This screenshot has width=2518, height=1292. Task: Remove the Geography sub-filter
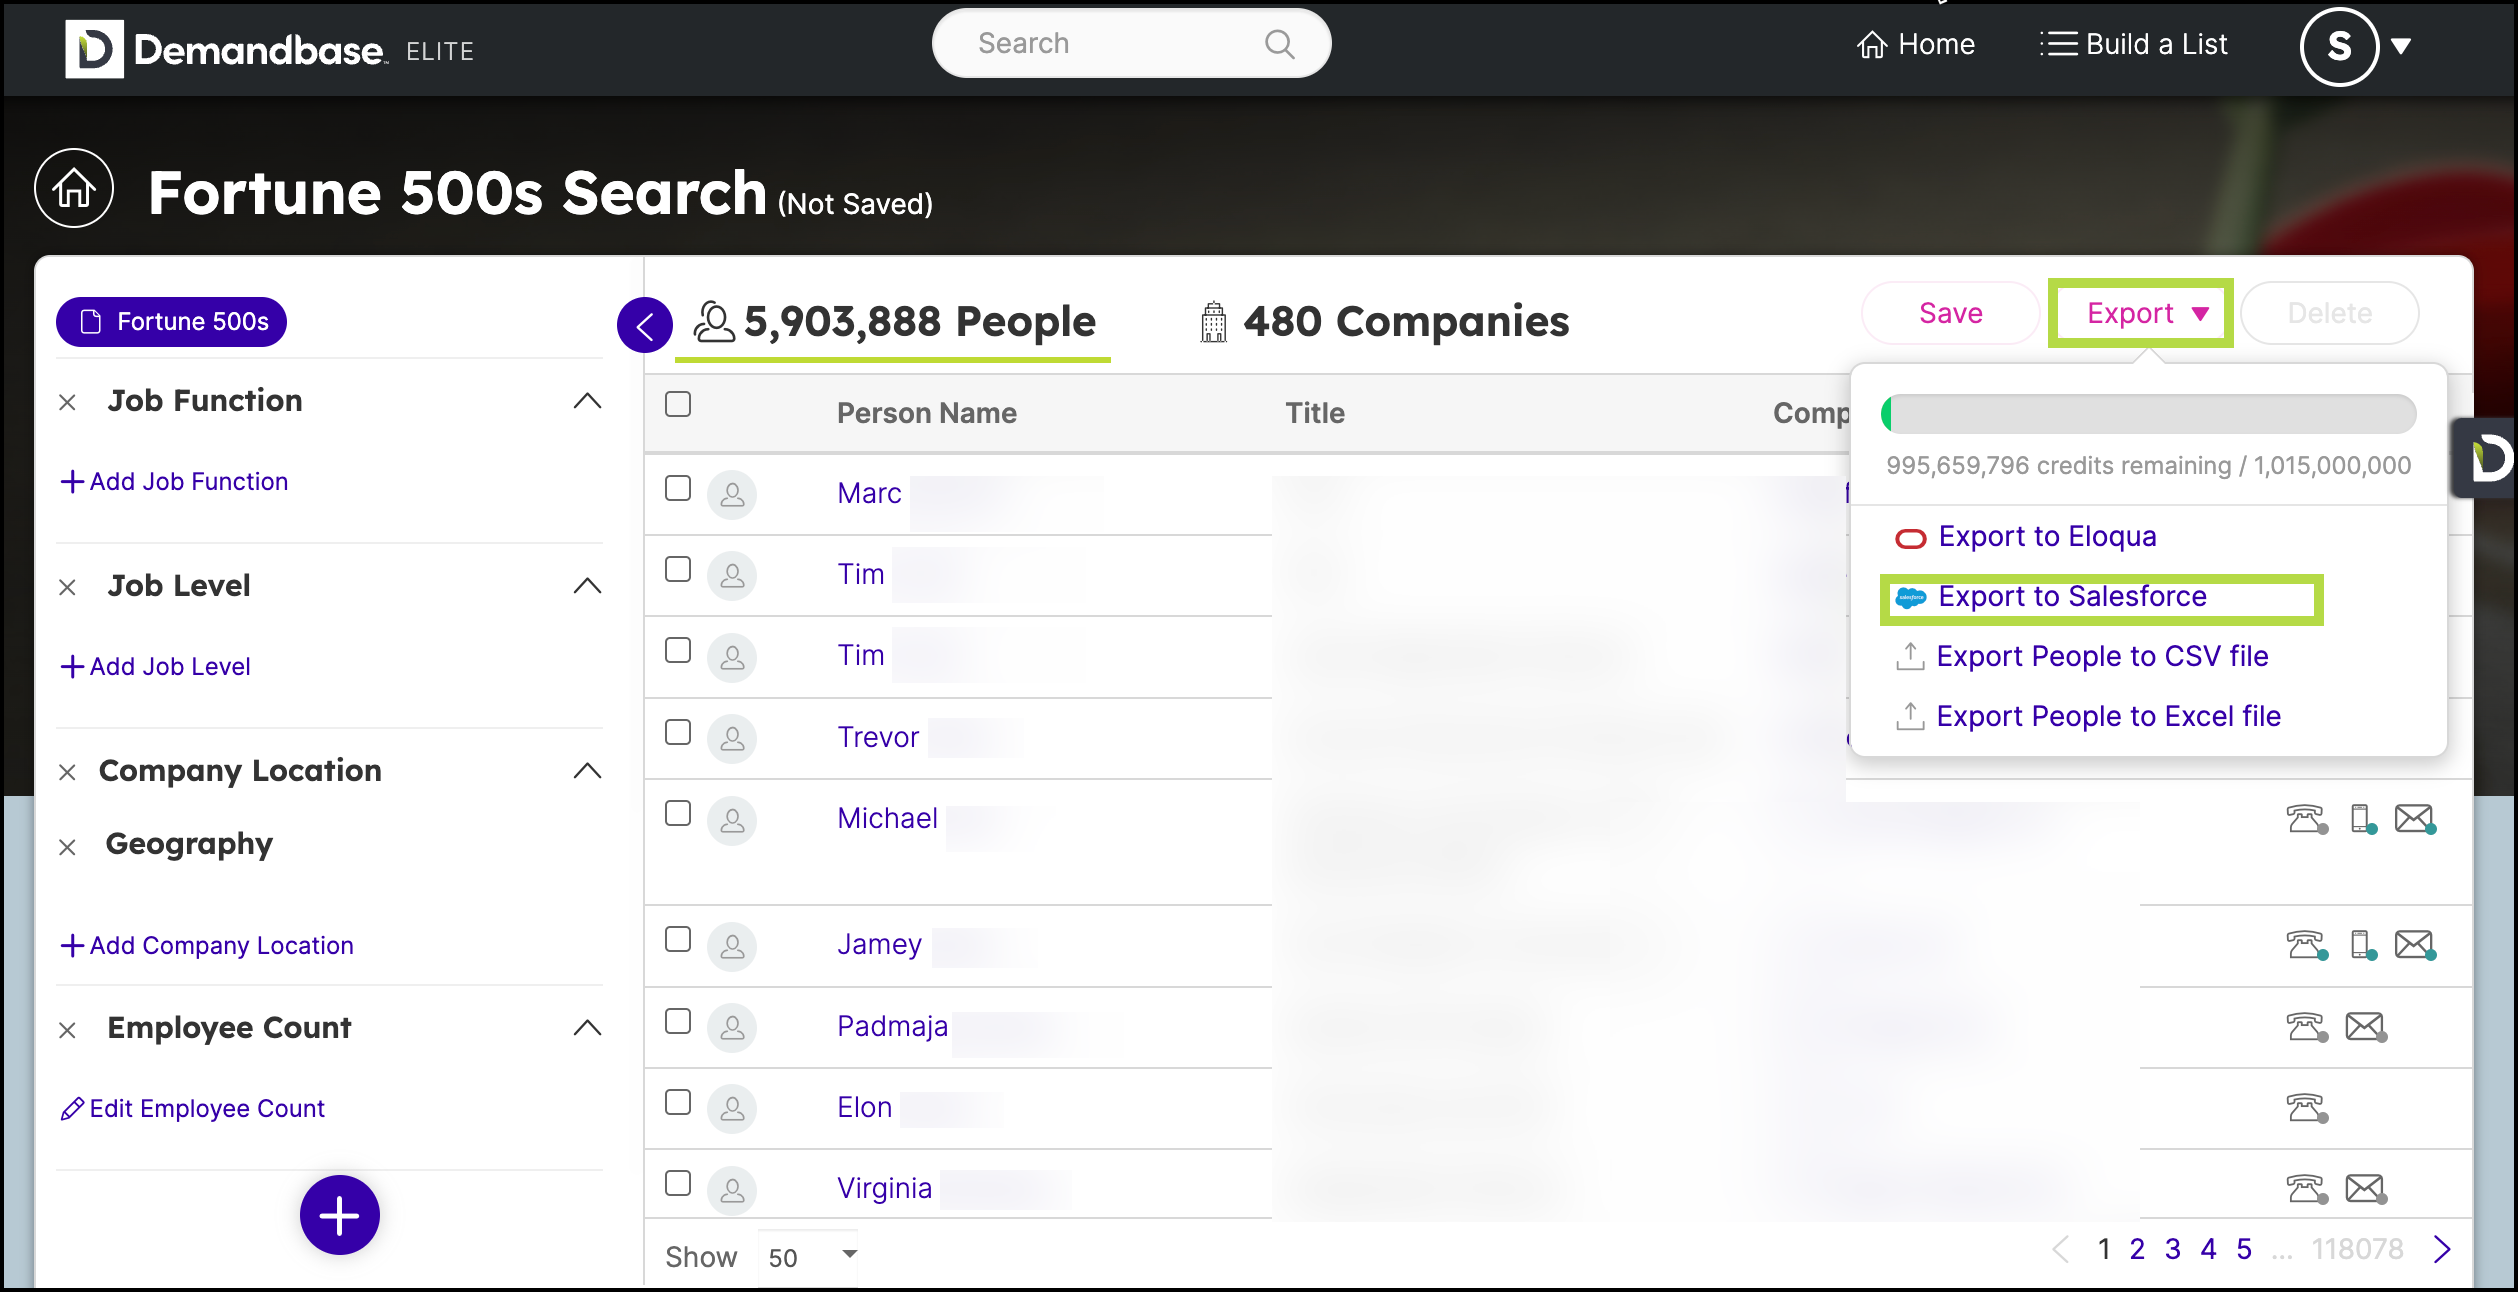(x=67, y=848)
